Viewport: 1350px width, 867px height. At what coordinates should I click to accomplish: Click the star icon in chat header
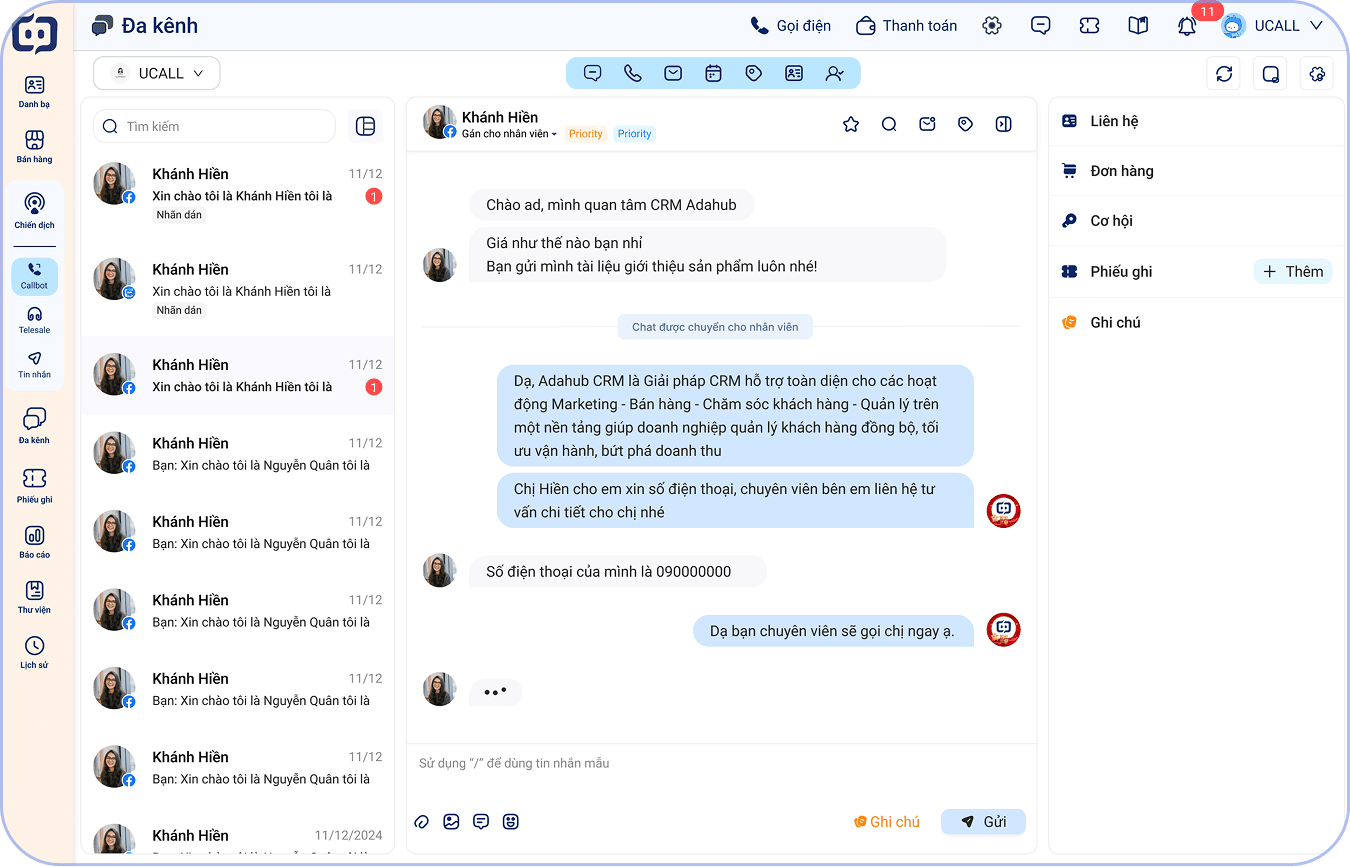click(x=851, y=124)
